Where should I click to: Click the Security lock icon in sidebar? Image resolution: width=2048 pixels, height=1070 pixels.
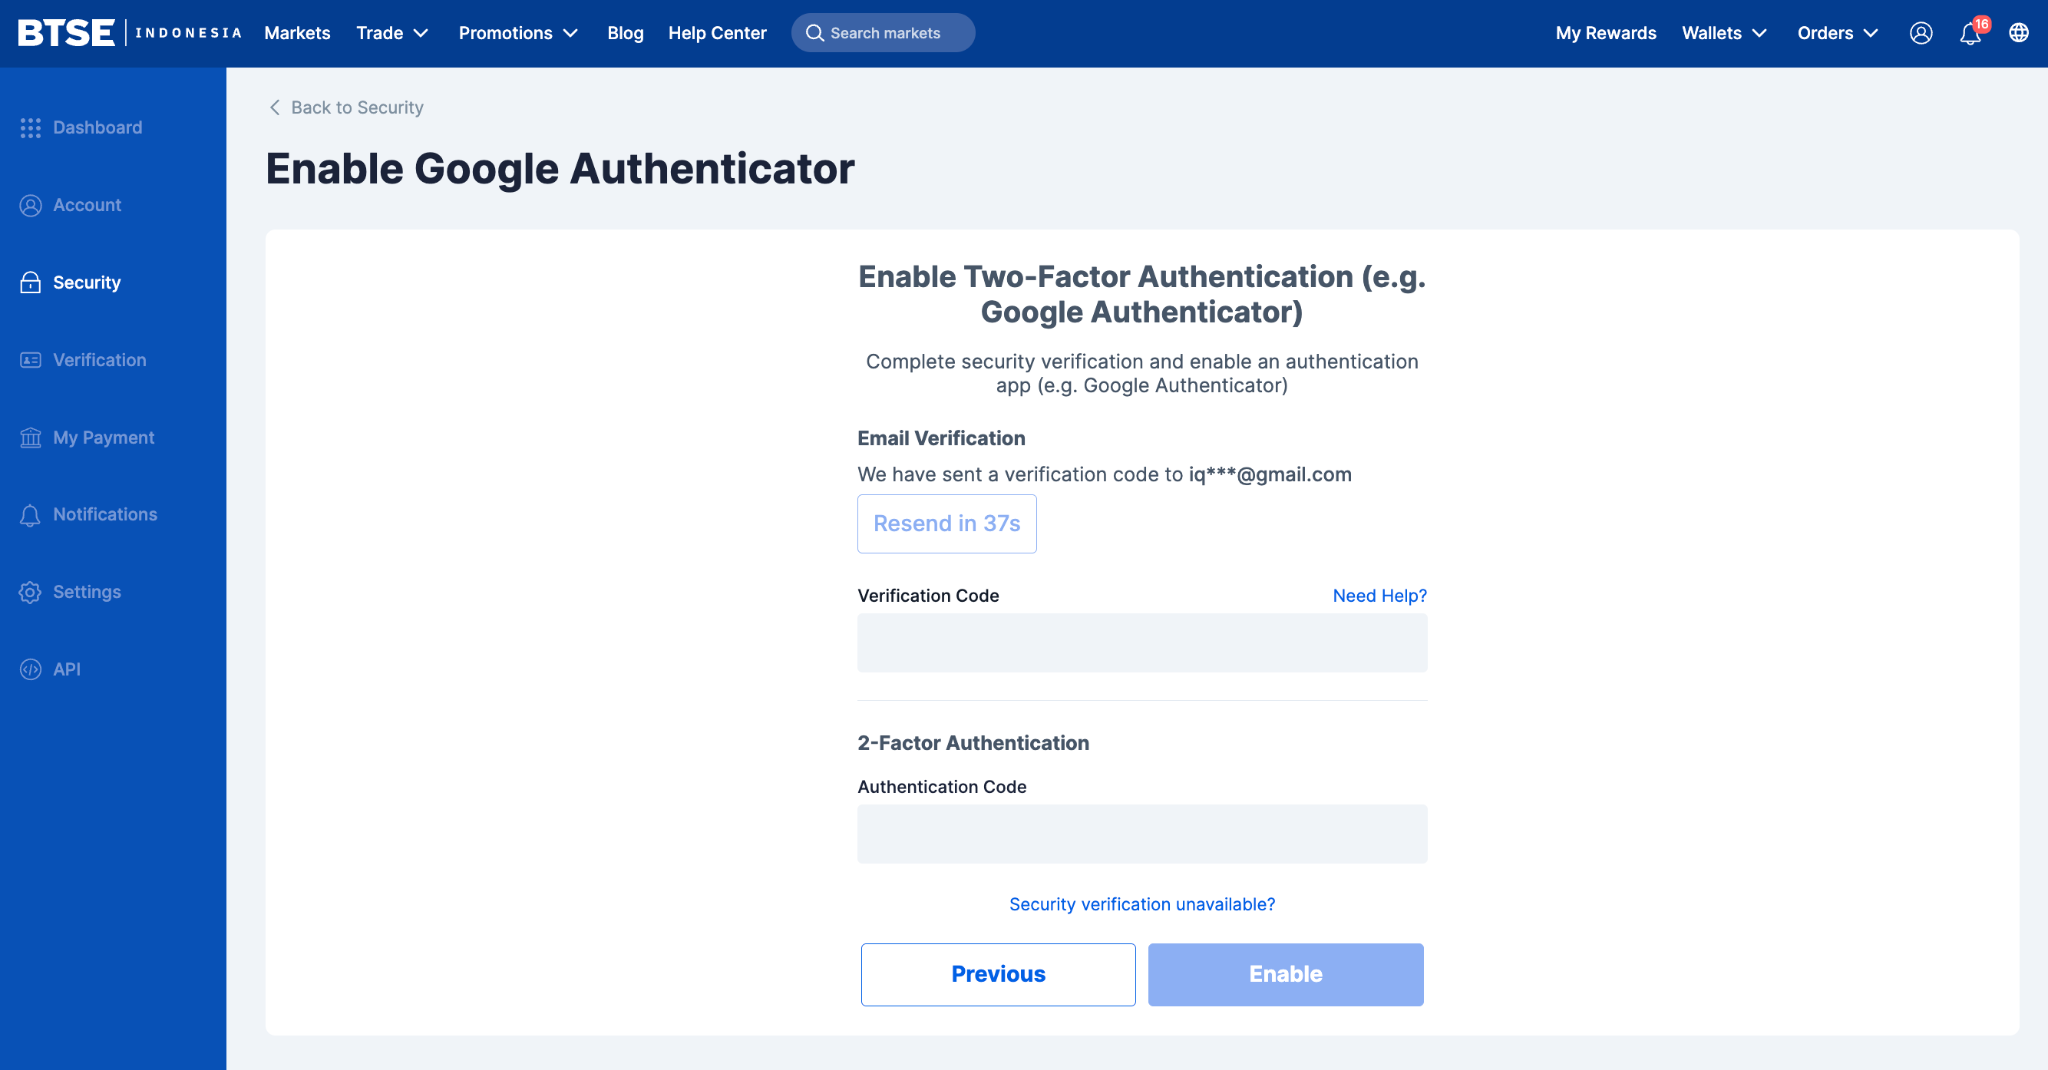tap(31, 283)
